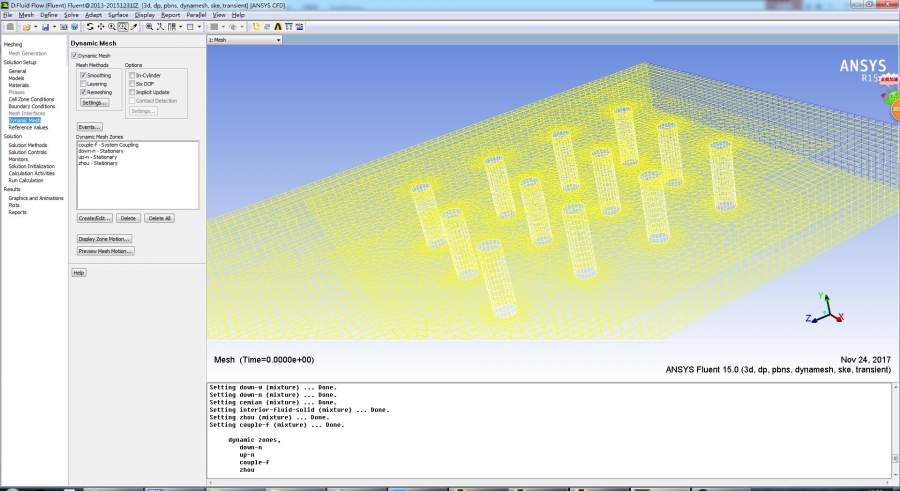Open saved views dropdown arrow
900x491 pixels.
point(180,27)
